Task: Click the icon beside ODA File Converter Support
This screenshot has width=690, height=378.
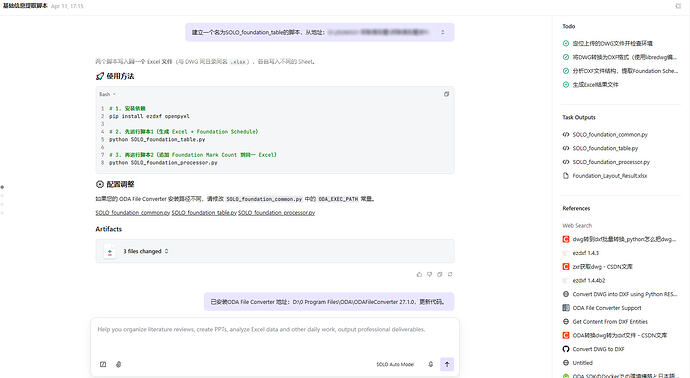Action: 566,308
